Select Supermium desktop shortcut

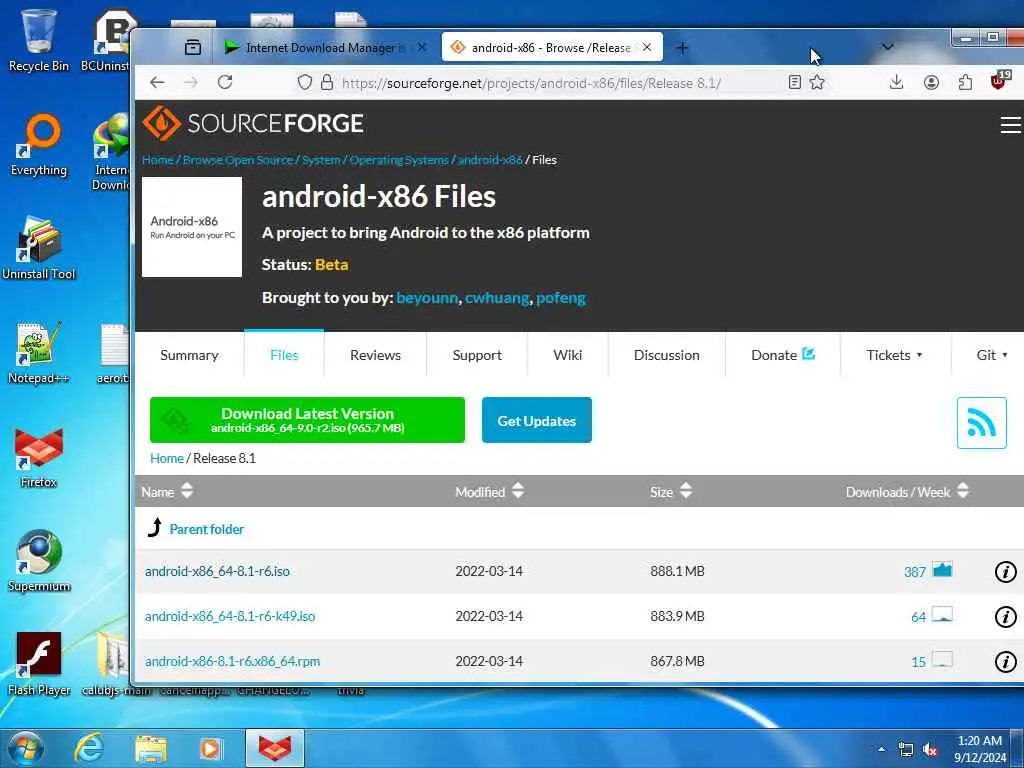39,562
